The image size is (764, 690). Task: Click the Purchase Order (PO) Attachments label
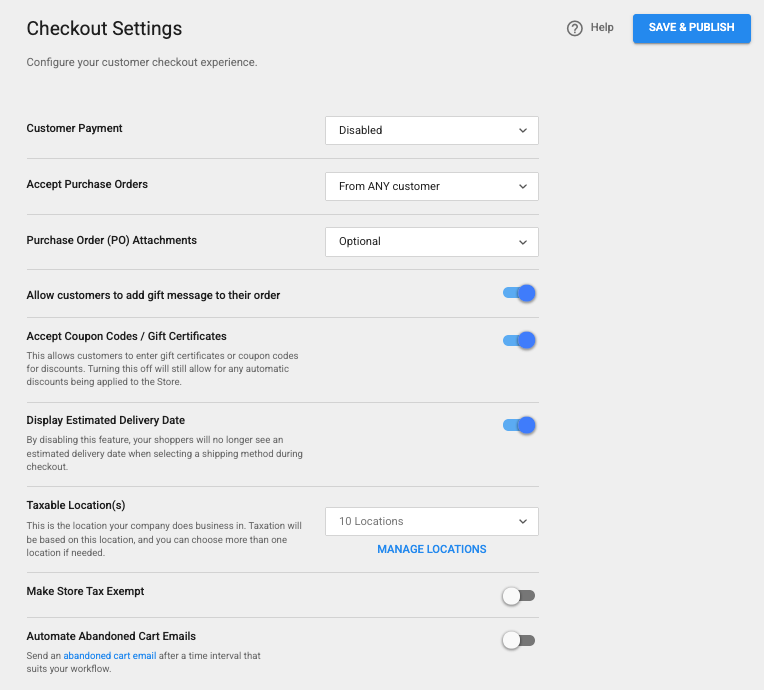[112, 240]
